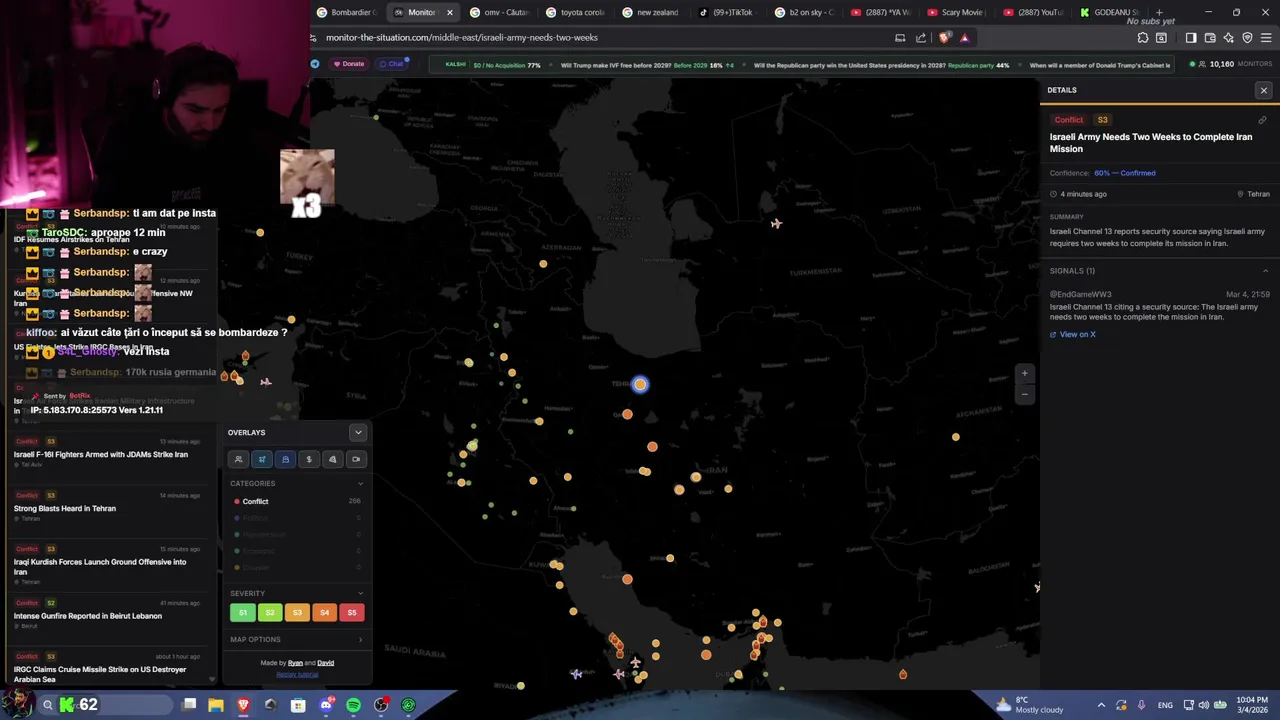The width and height of the screenshot is (1280, 720).
Task: Open 'Israeli F-16I Fighters Armed with JDAMs' event
Action: [108, 454]
